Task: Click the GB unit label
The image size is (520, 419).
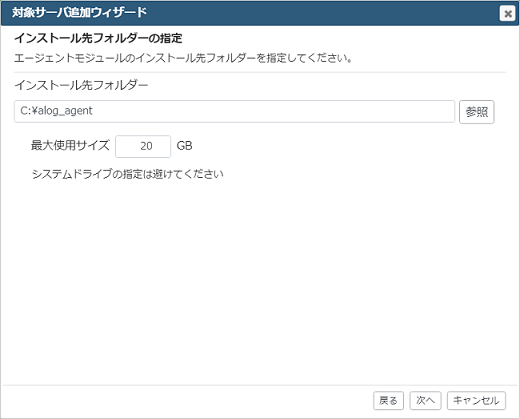Action: pyautogui.click(x=184, y=146)
